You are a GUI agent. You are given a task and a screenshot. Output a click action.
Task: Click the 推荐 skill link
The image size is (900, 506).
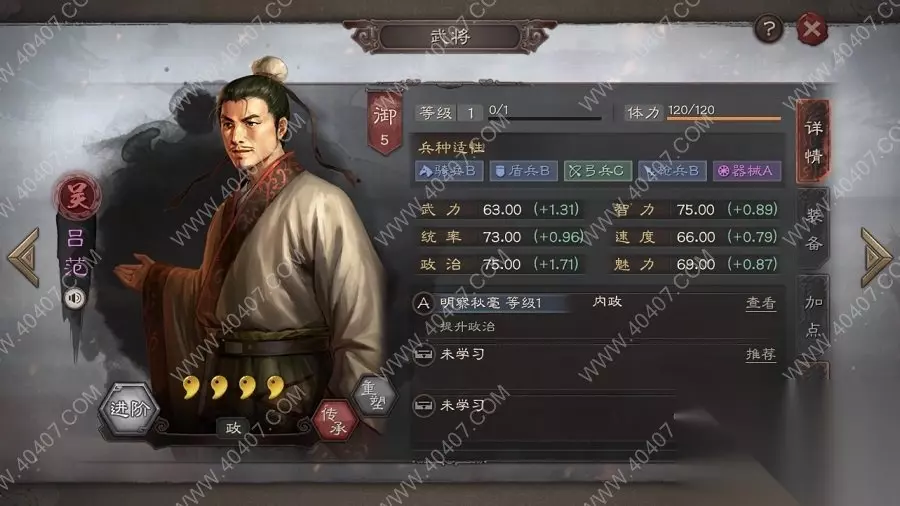[761, 355]
